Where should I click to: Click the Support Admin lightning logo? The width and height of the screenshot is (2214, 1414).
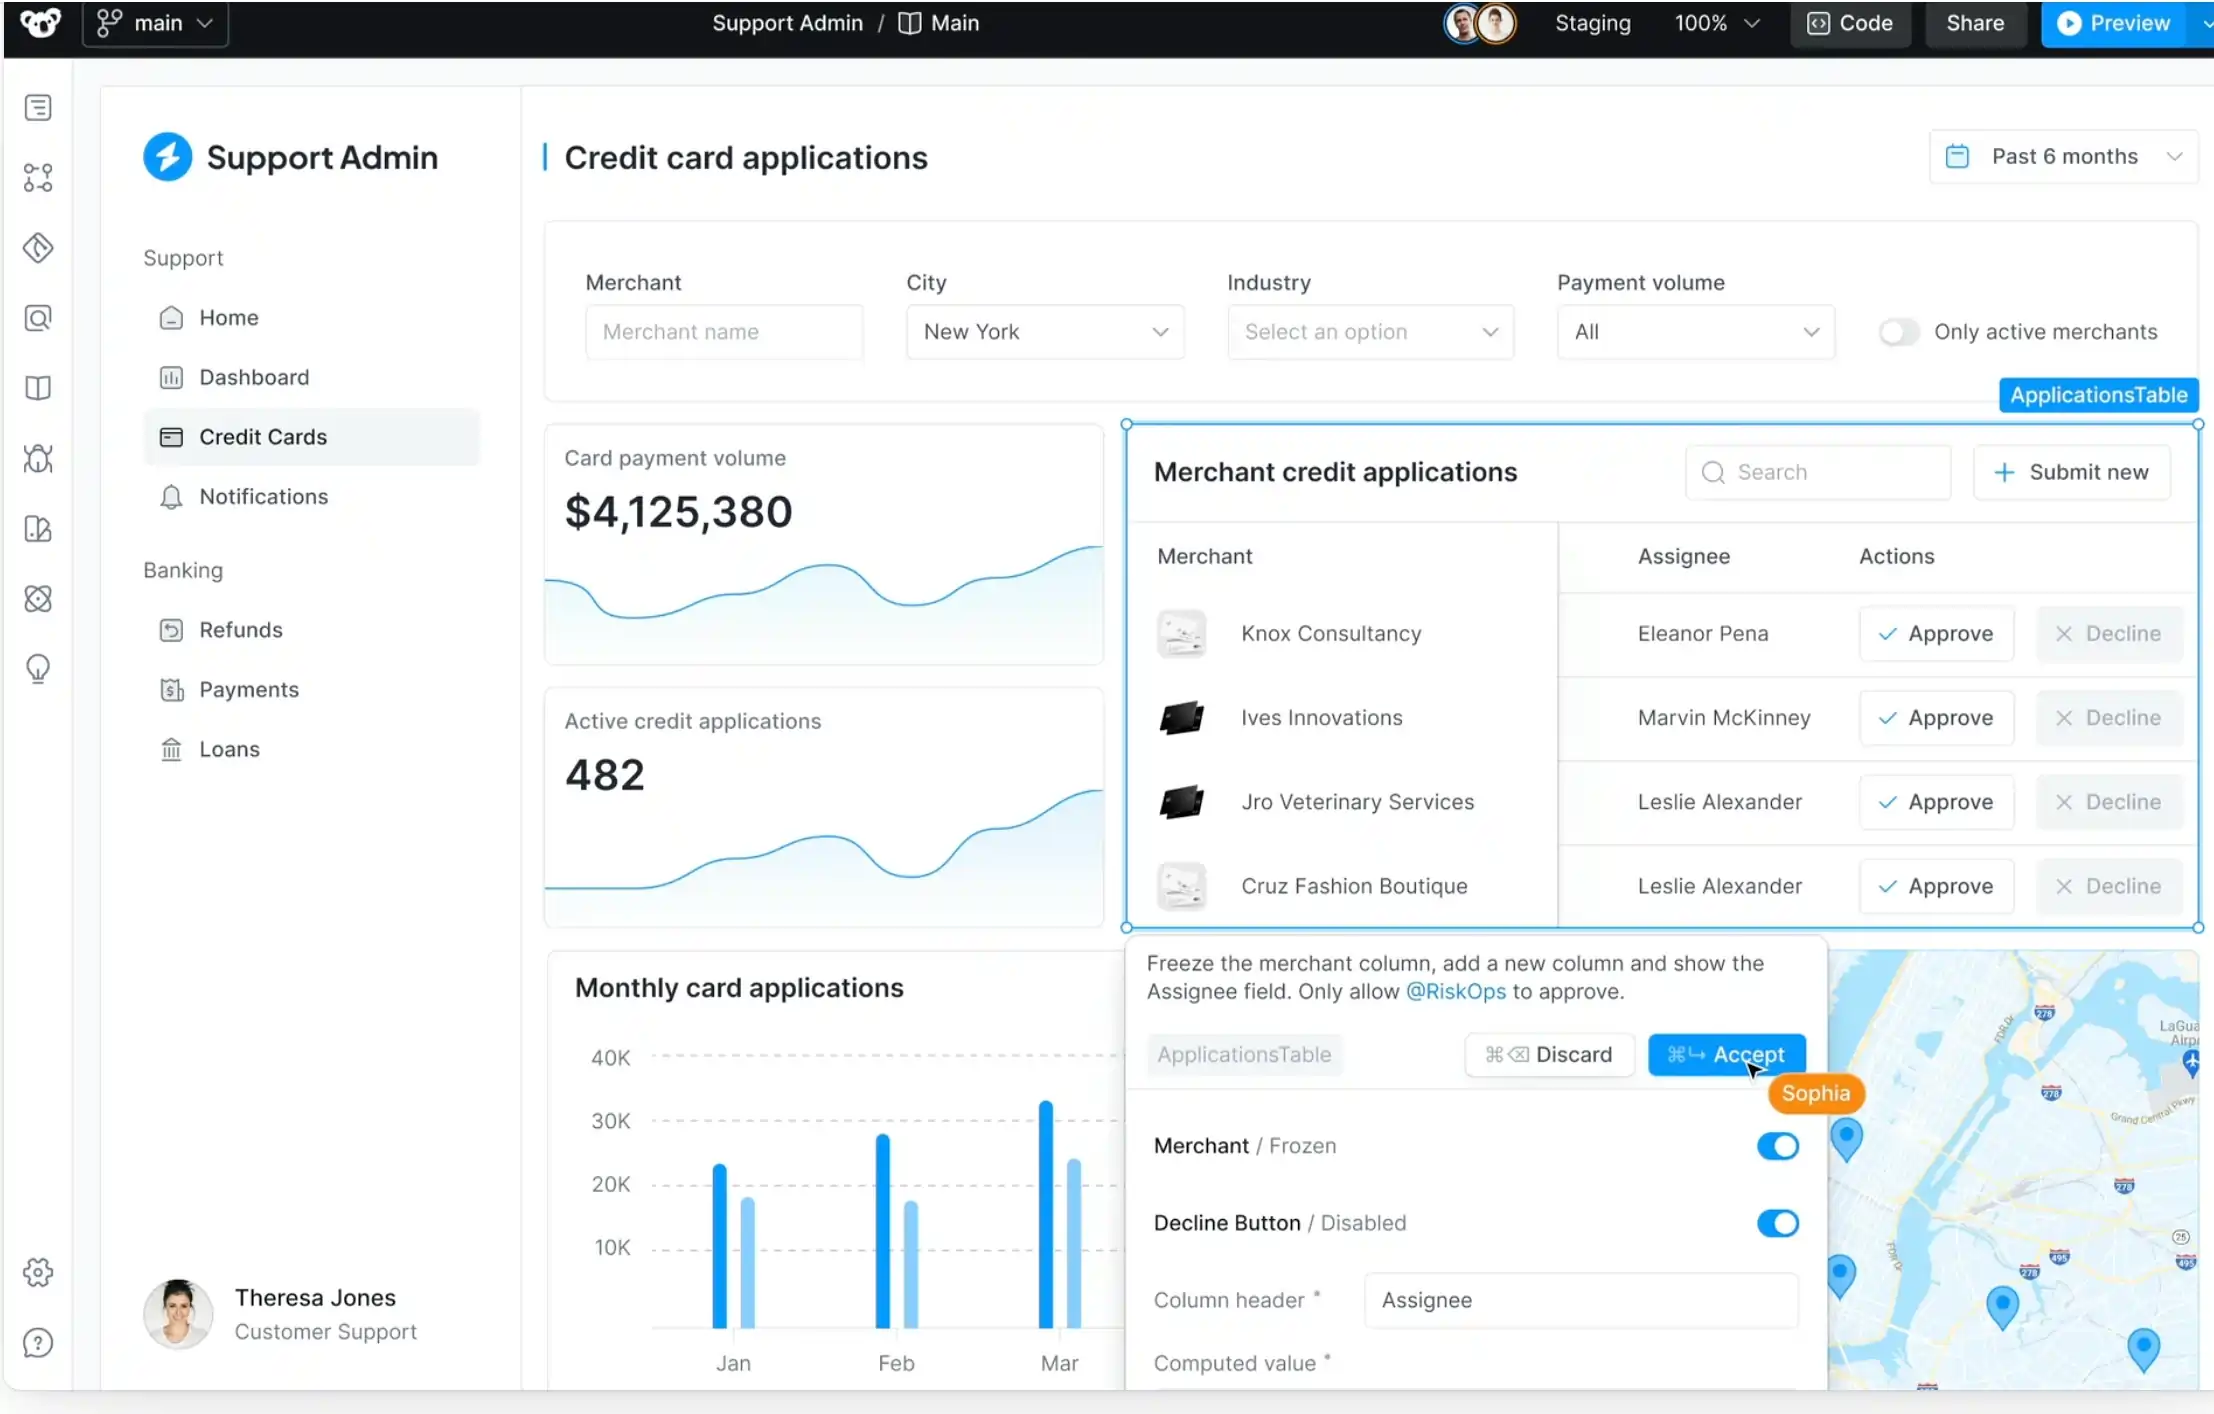[x=168, y=157]
